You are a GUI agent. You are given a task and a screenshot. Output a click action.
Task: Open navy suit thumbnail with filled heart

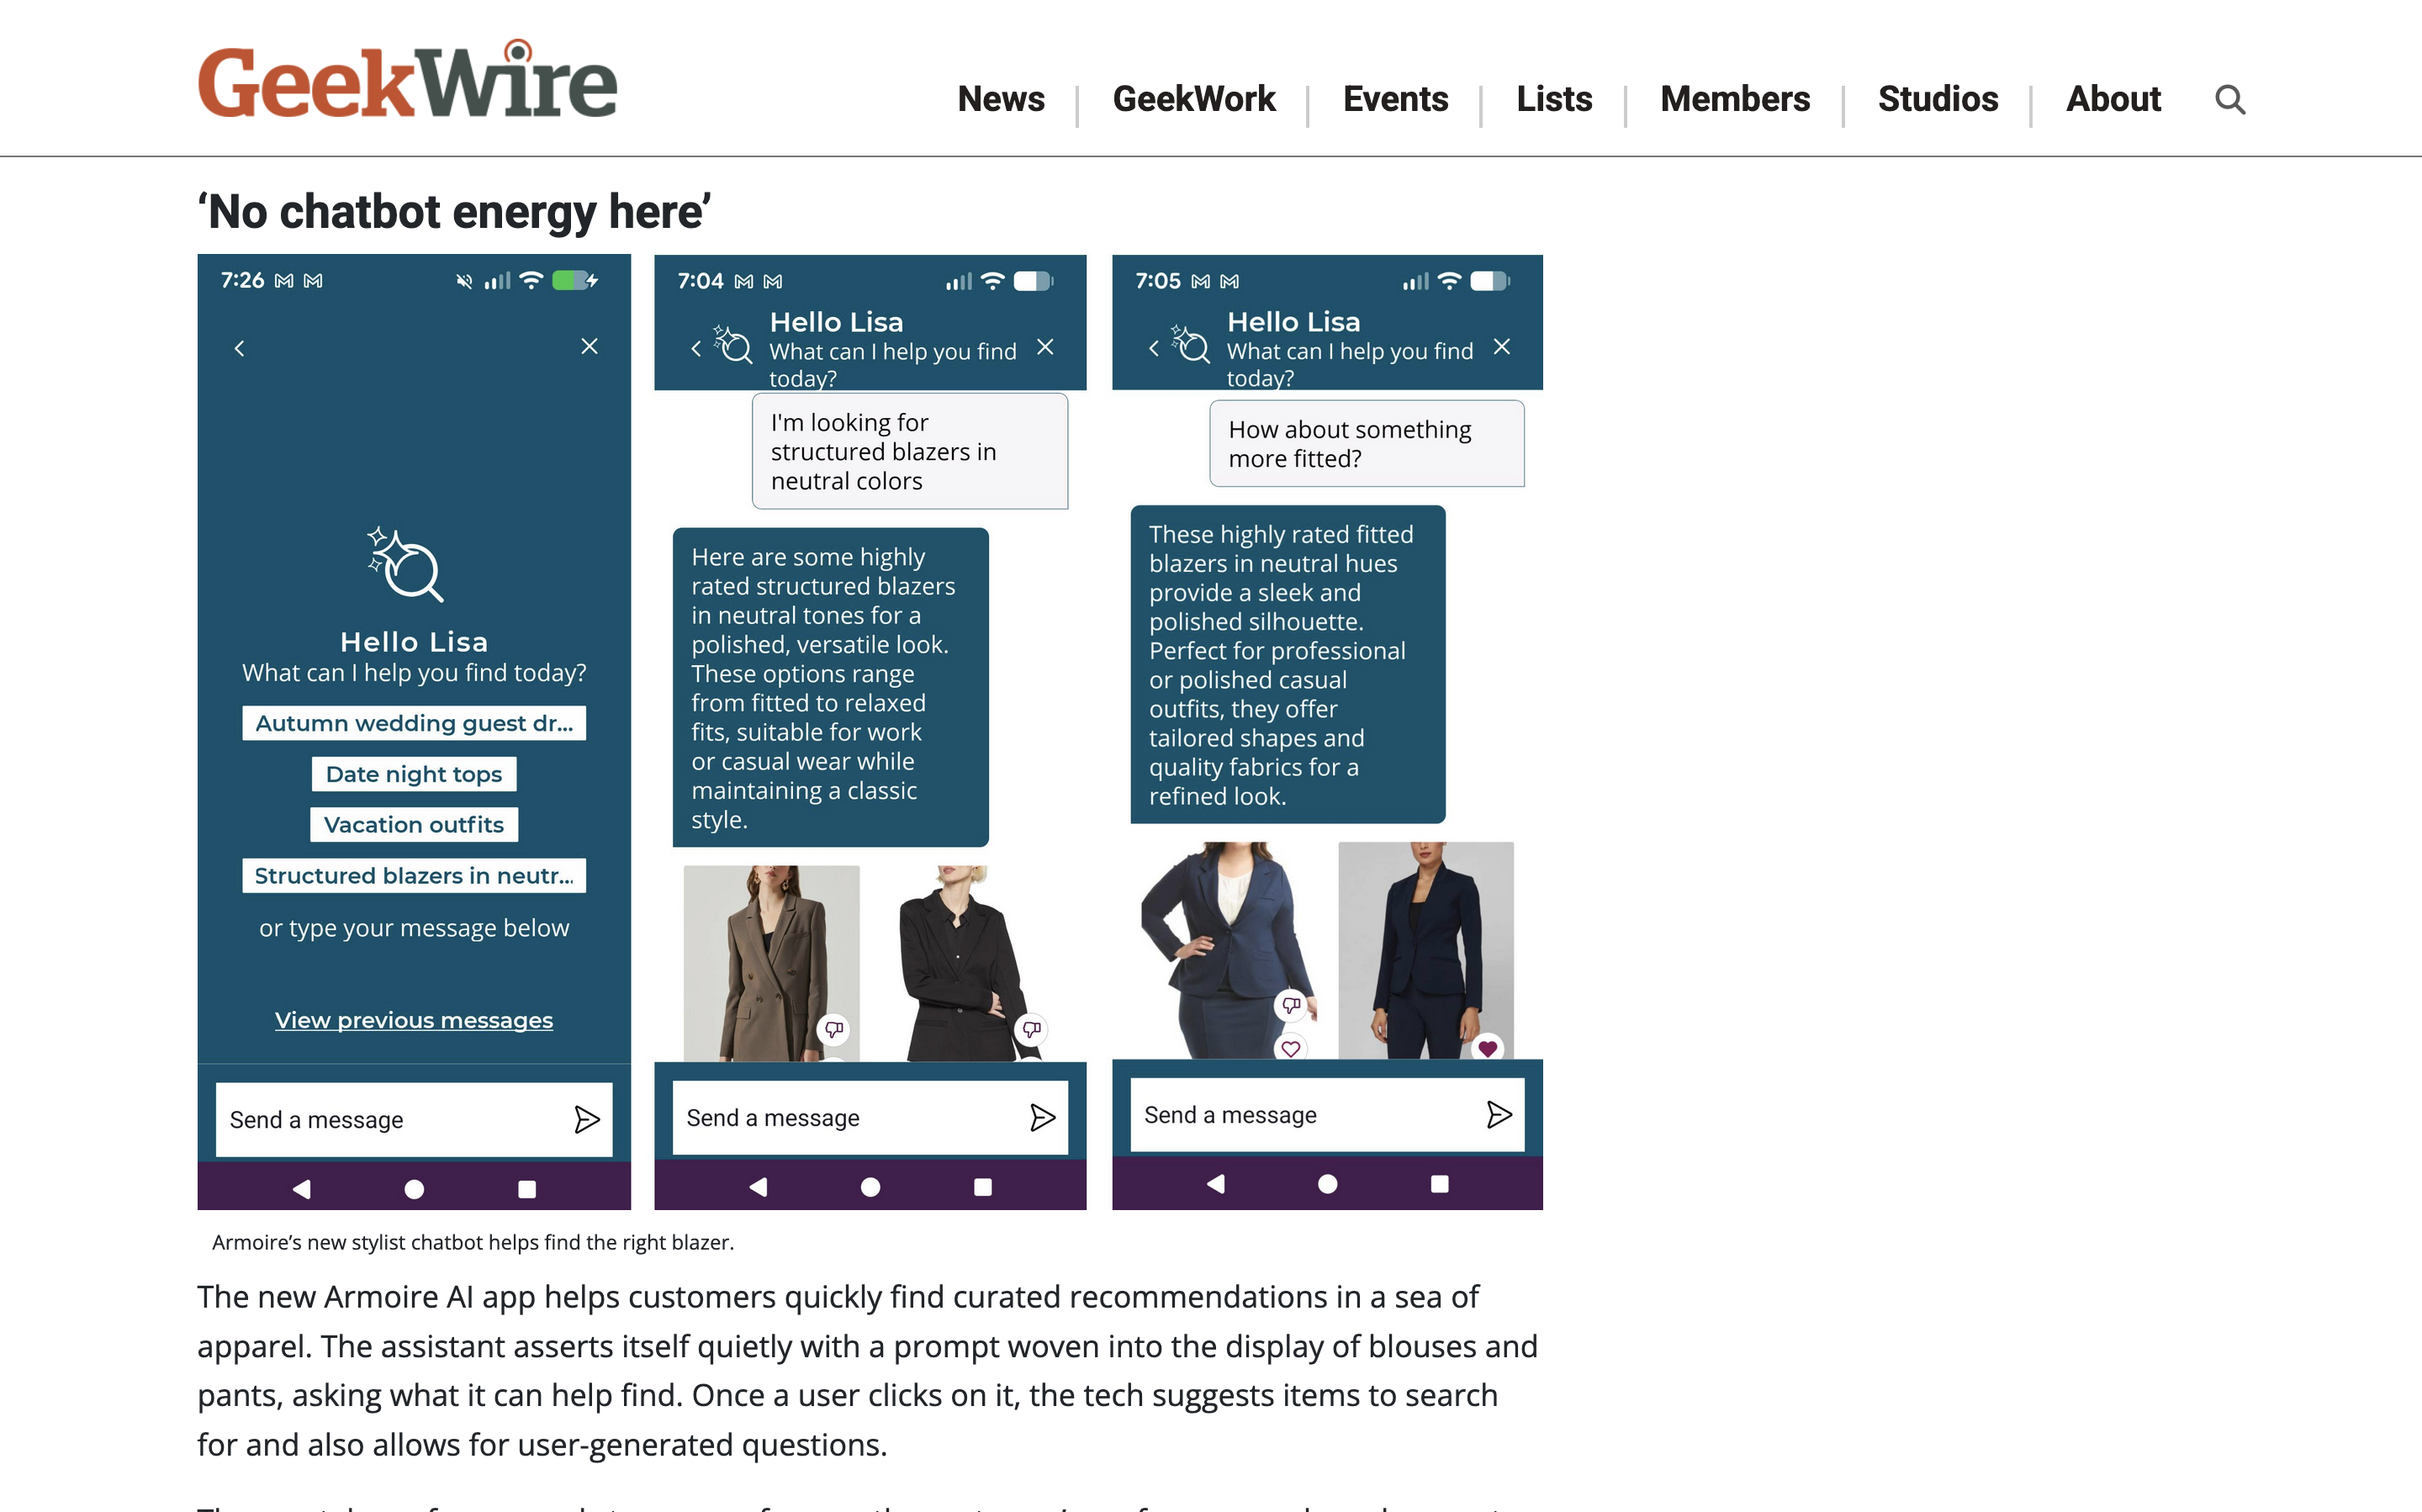pyautogui.click(x=1426, y=949)
